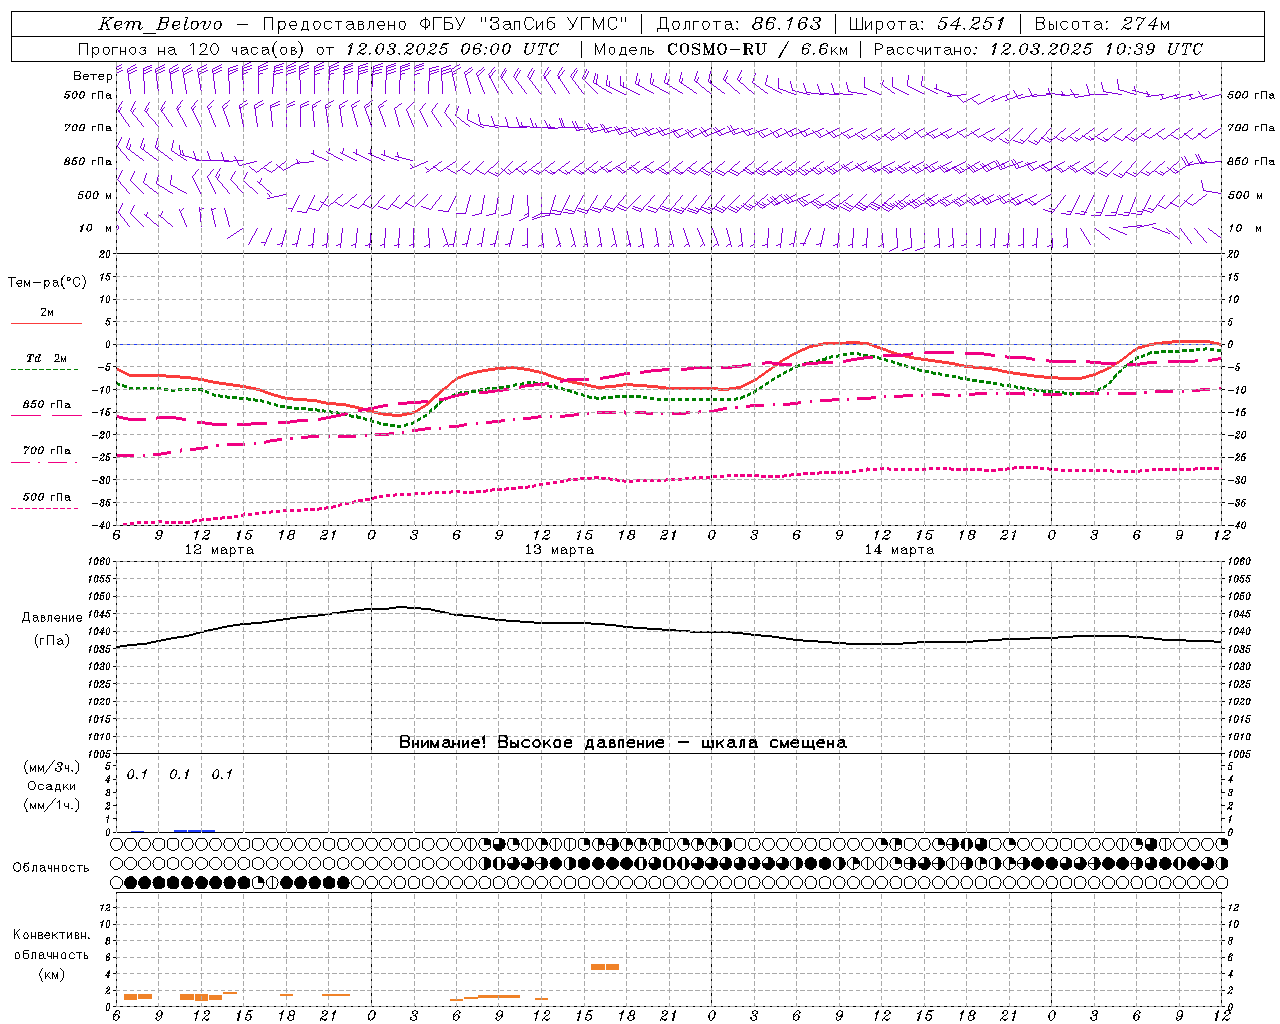Click the Широта: 54.251 value
Image resolution: width=1280 pixels, height=1024 pixels.
point(926,24)
